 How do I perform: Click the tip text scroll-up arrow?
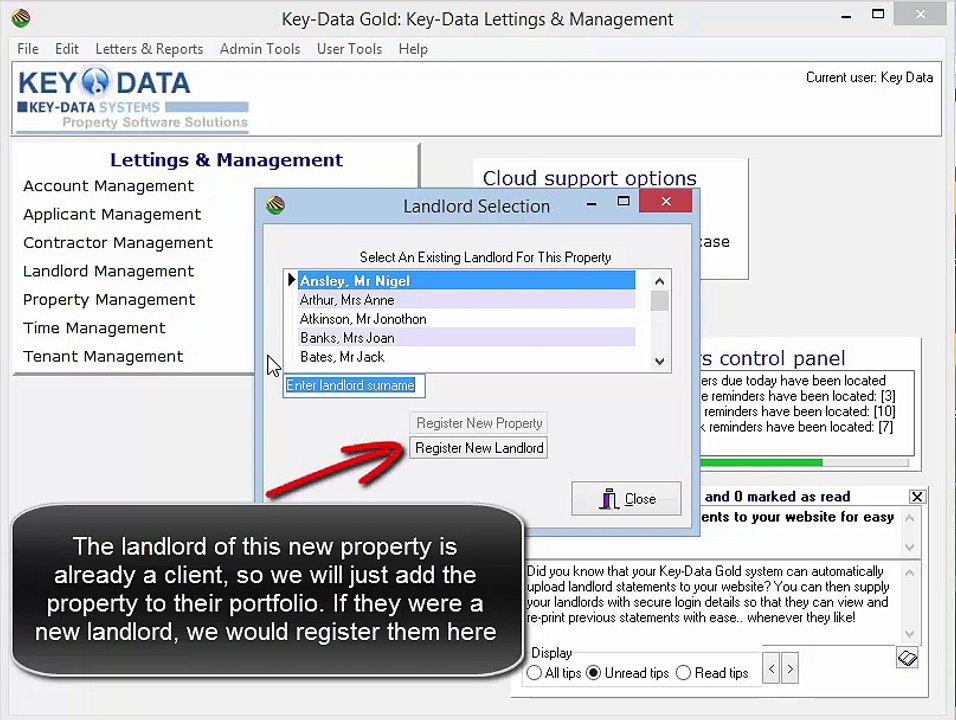pyautogui.click(x=910, y=572)
